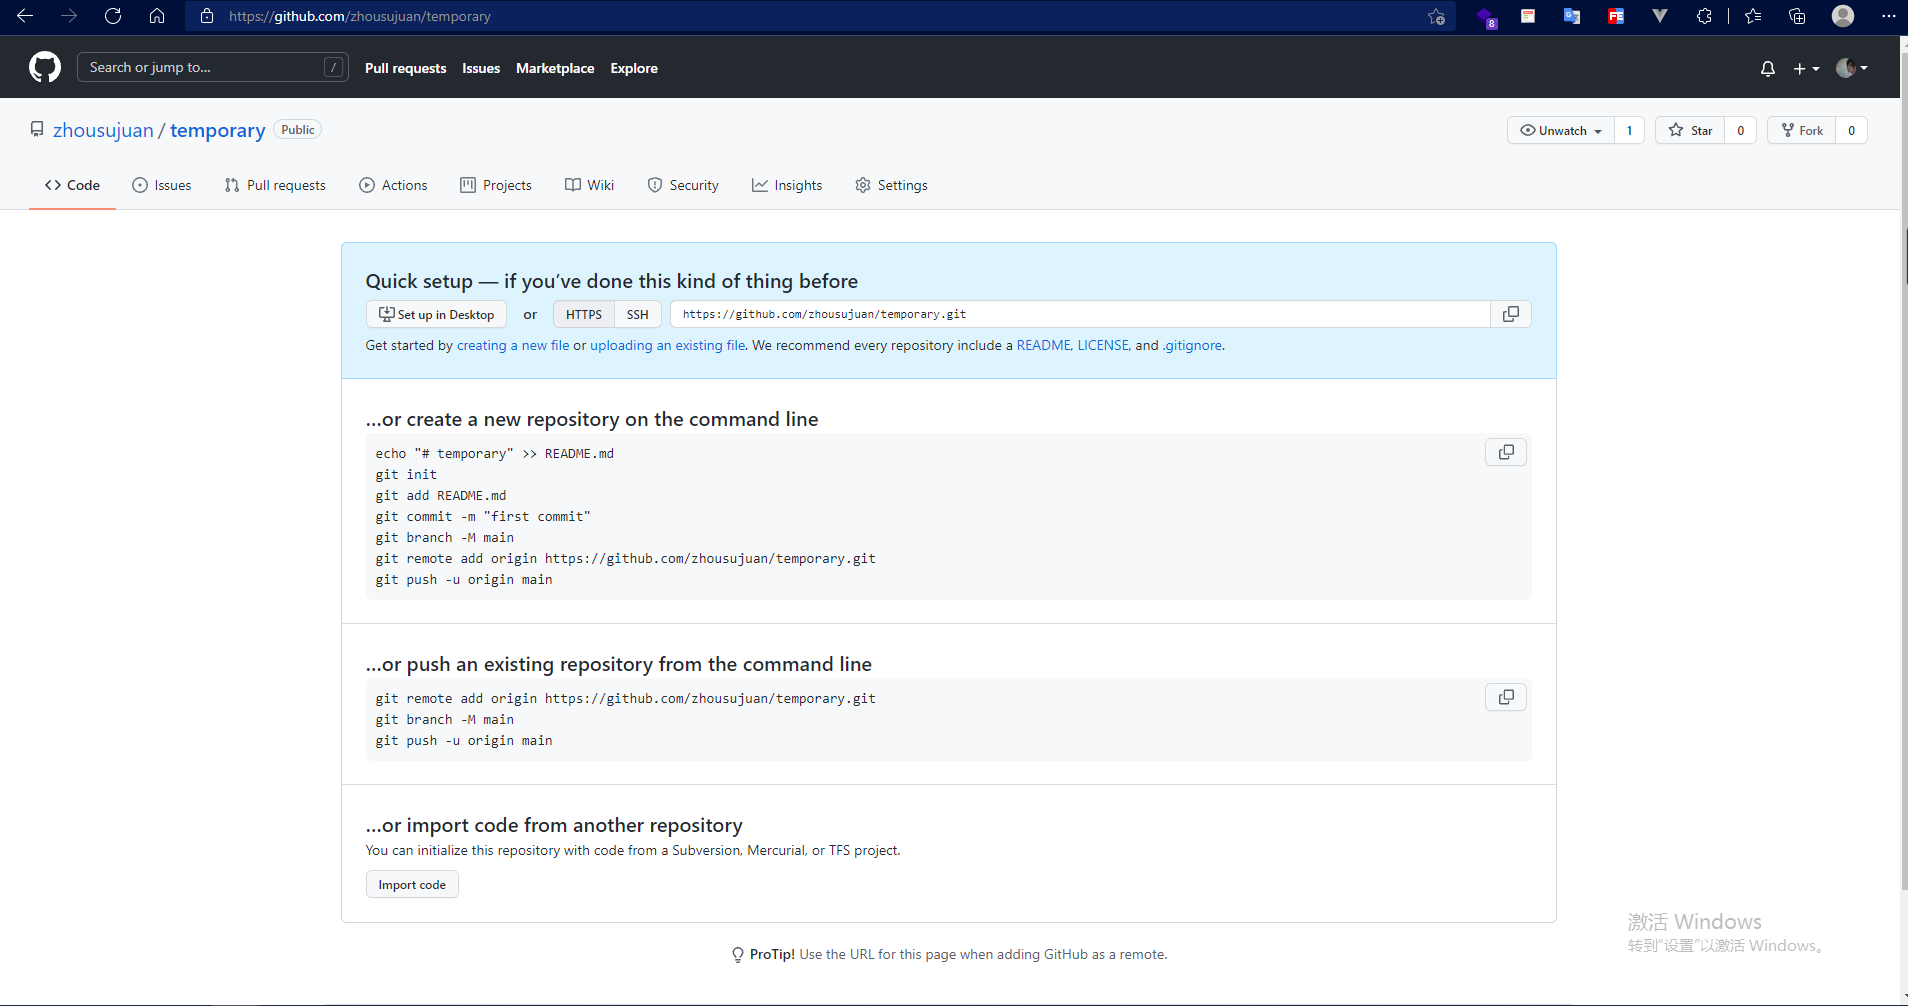This screenshot has height=1006, width=1908.
Task: Expand the plus create-new dropdown
Action: point(1806,68)
